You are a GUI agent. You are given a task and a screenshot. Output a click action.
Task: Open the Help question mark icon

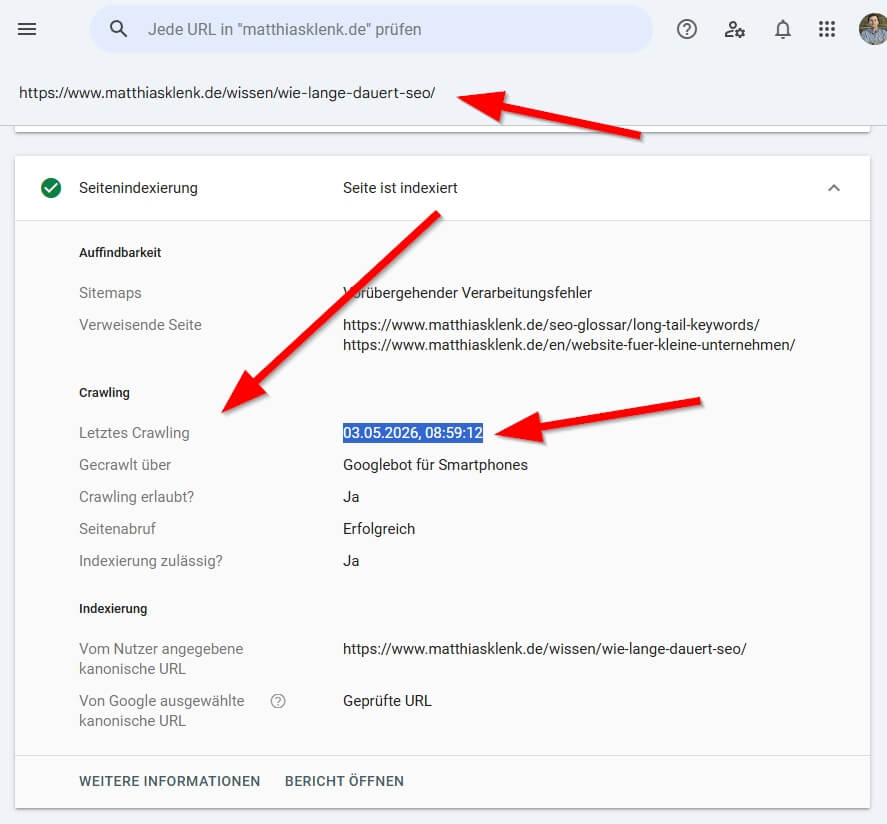click(x=687, y=29)
